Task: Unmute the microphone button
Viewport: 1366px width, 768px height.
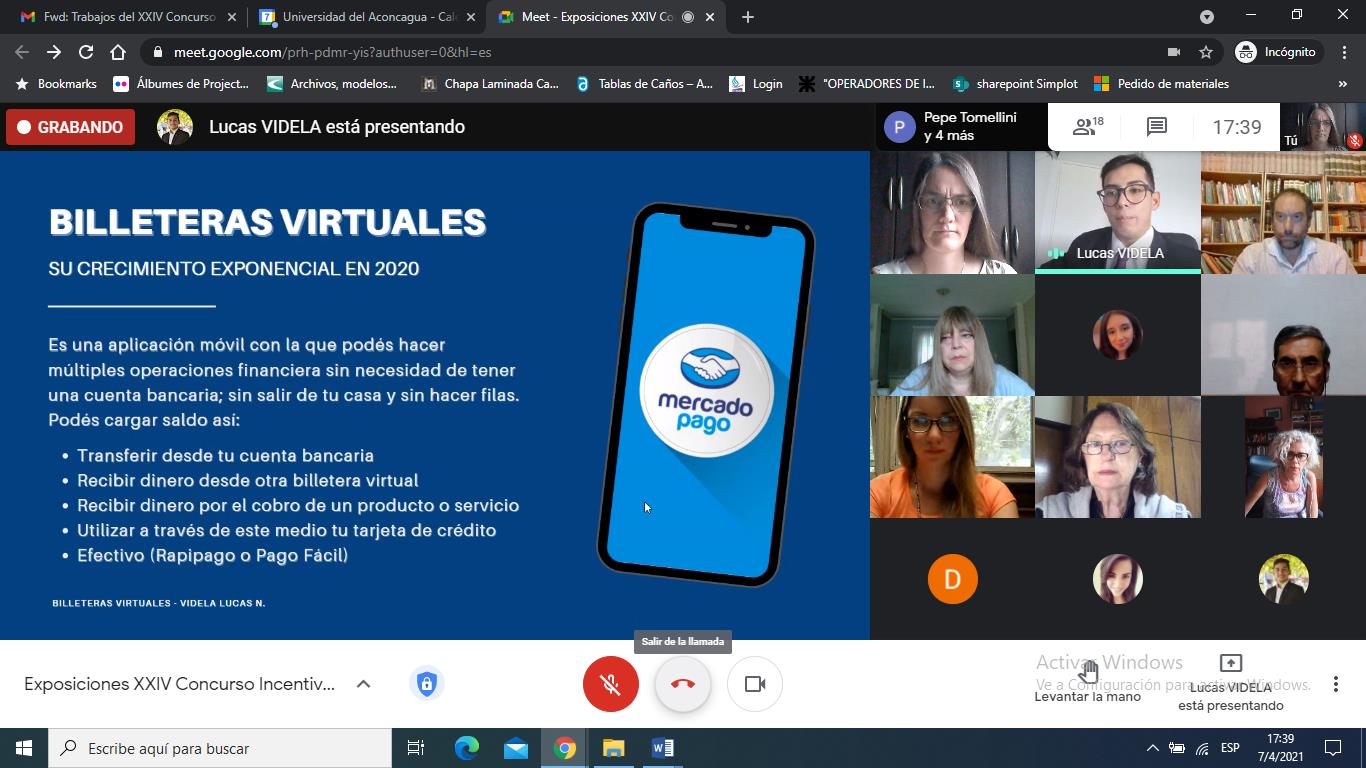Action: [611, 684]
